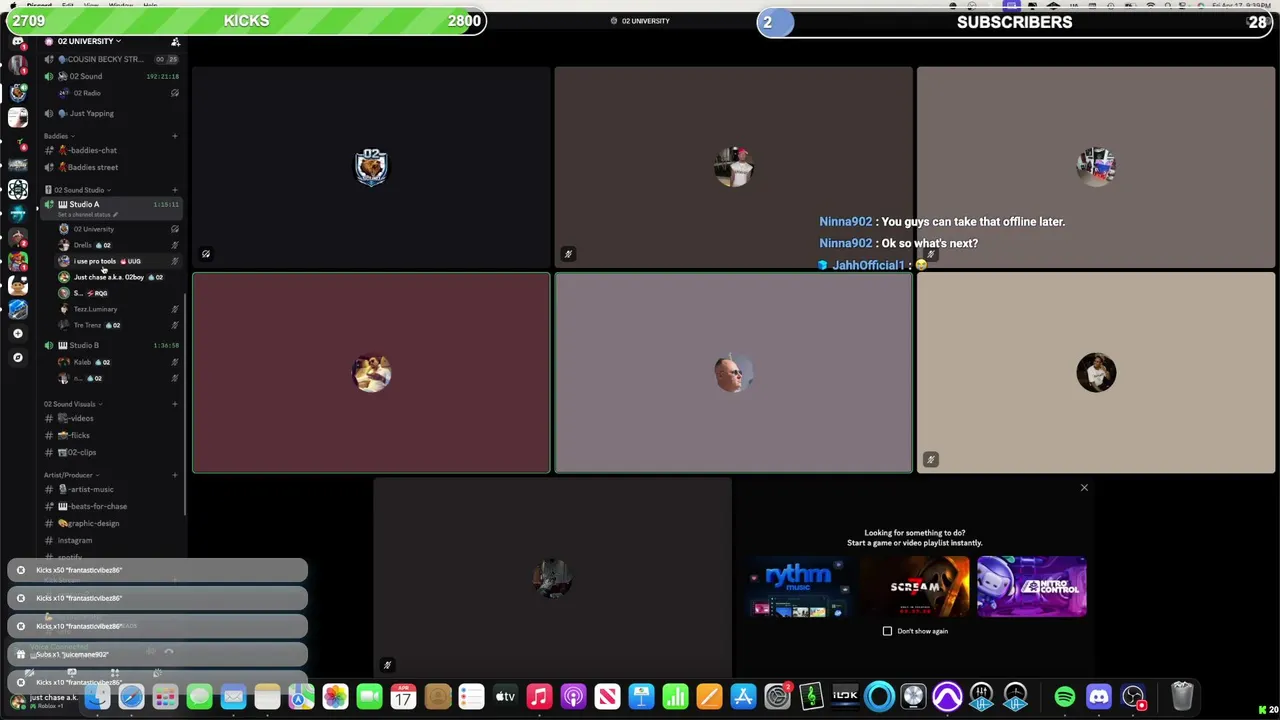Screen dimensions: 1280x720
Task: Open the graphic-design text channel
Action: coord(94,523)
